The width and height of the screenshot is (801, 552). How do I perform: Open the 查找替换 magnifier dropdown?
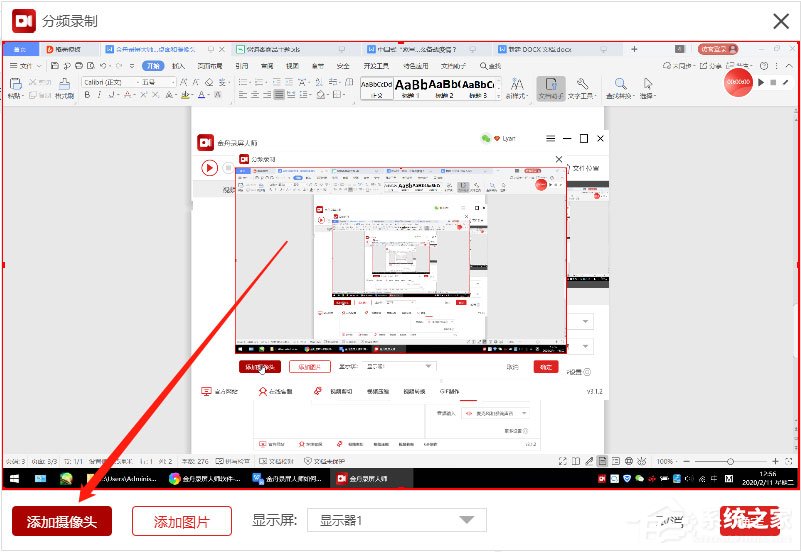pyautogui.click(x=620, y=88)
